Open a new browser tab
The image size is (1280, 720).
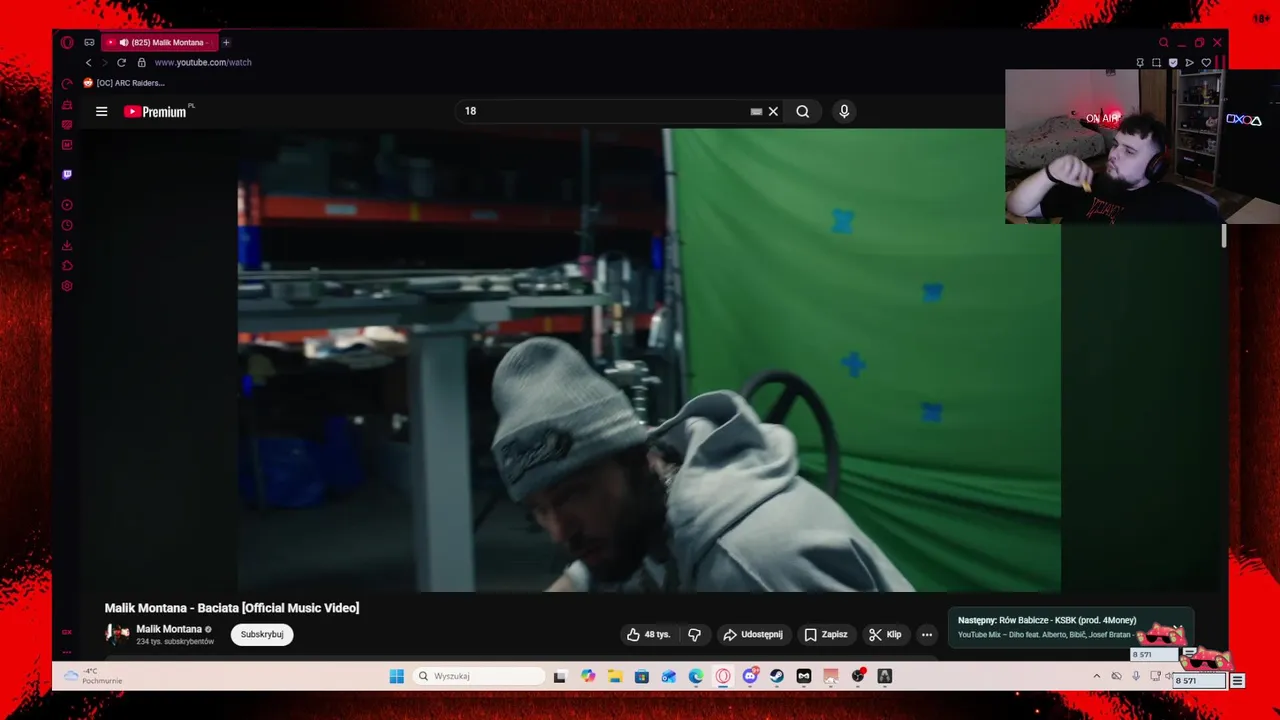point(226,43)
